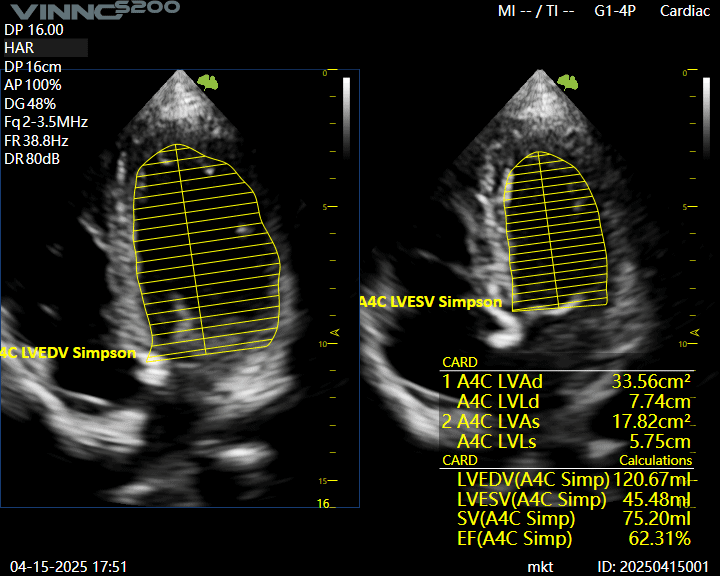This screenshot has height=576, width=720.
Task: Select the highlighted HAR parameter field
Action: [x=45, y=48]
